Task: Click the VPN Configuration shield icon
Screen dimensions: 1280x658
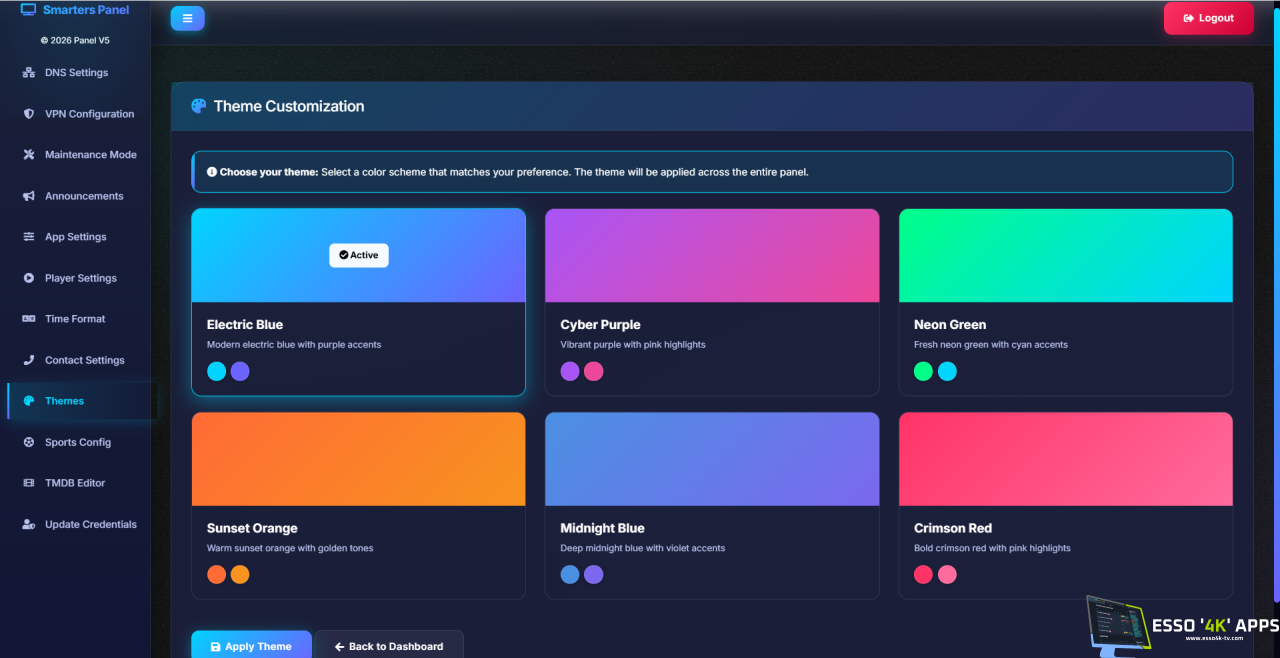Action: pos(29,114)
